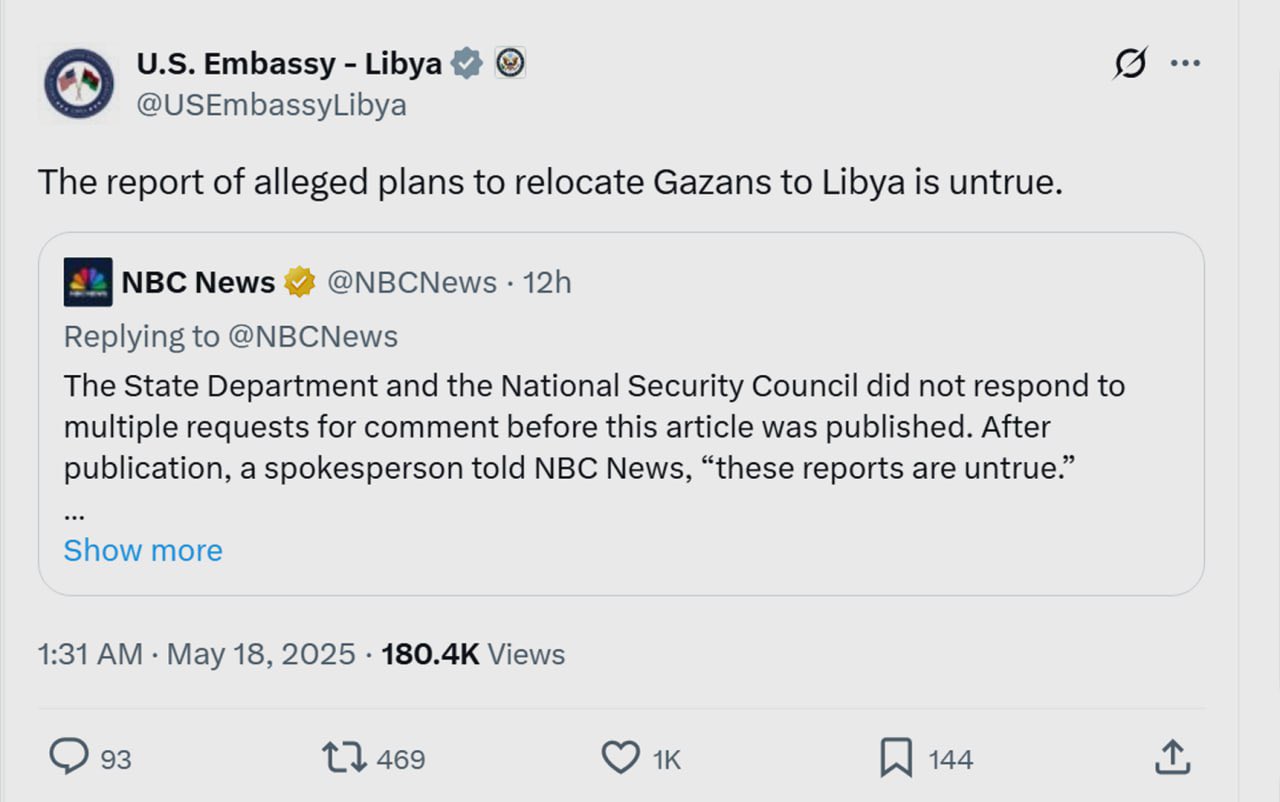This screenshot has height=802, width=1280.
Task: Click the 1:31 AM May 18, 2025 timestamp
Action: (196, 654)
